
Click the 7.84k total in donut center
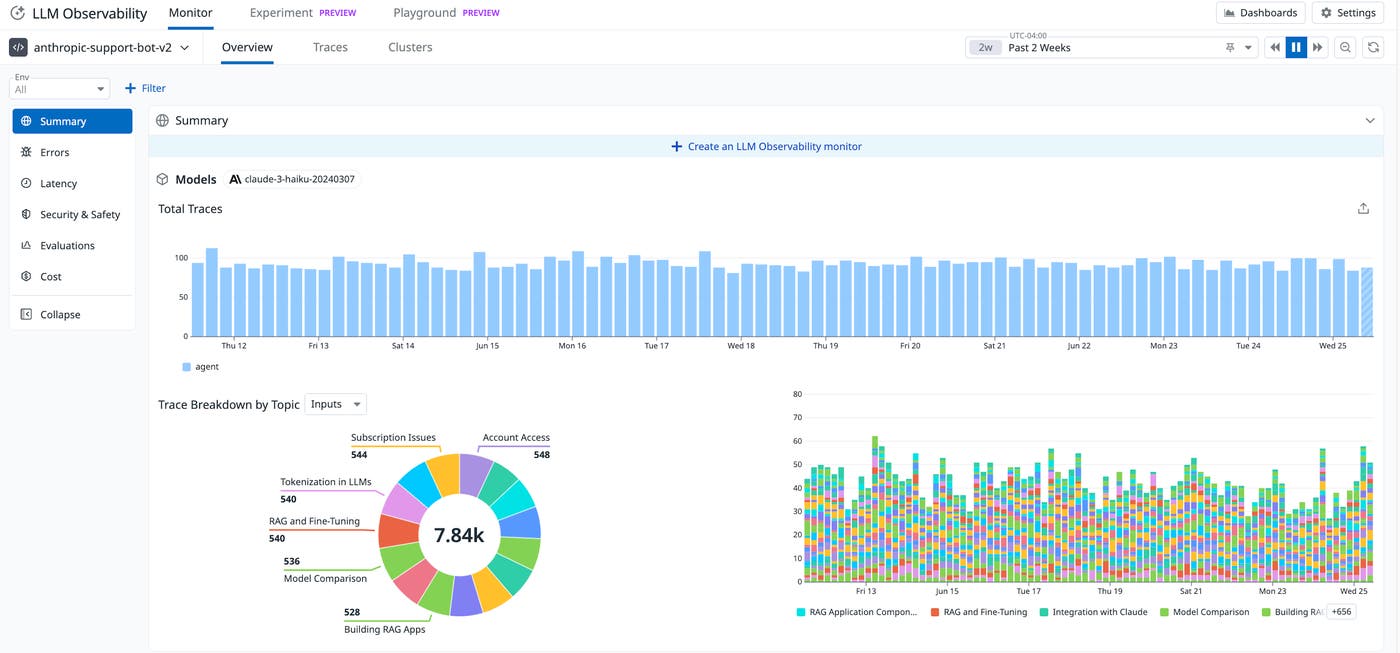coord(459,535)
